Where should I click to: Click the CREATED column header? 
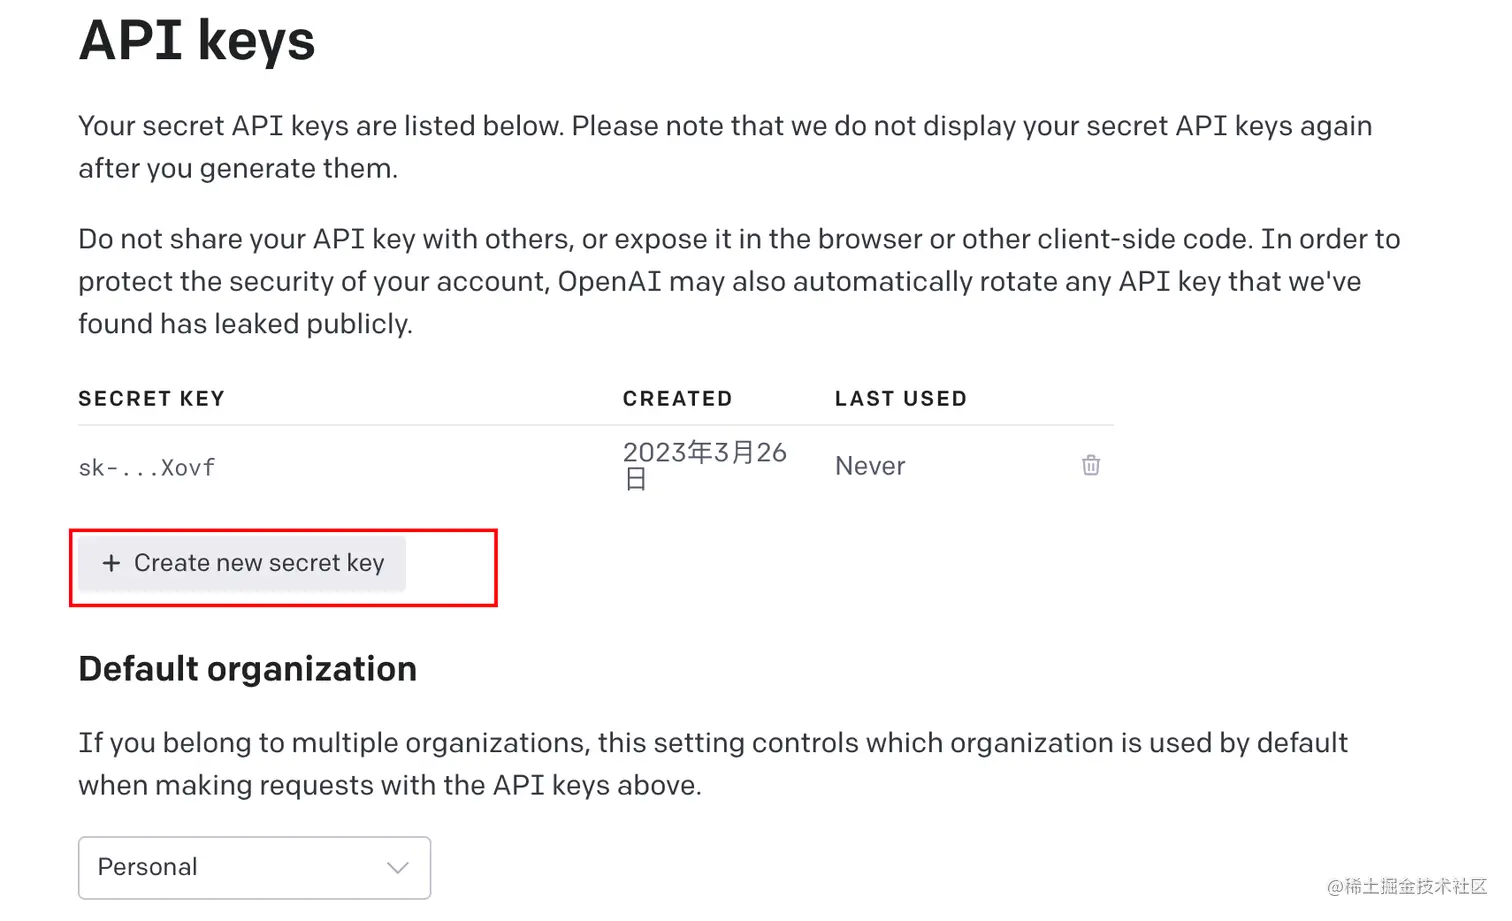click(x=677, y=399)
